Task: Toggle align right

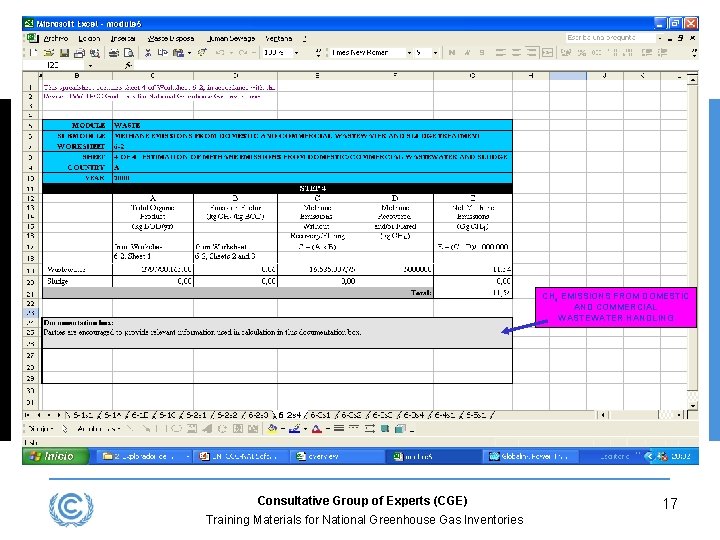Action: pos(531,53)
